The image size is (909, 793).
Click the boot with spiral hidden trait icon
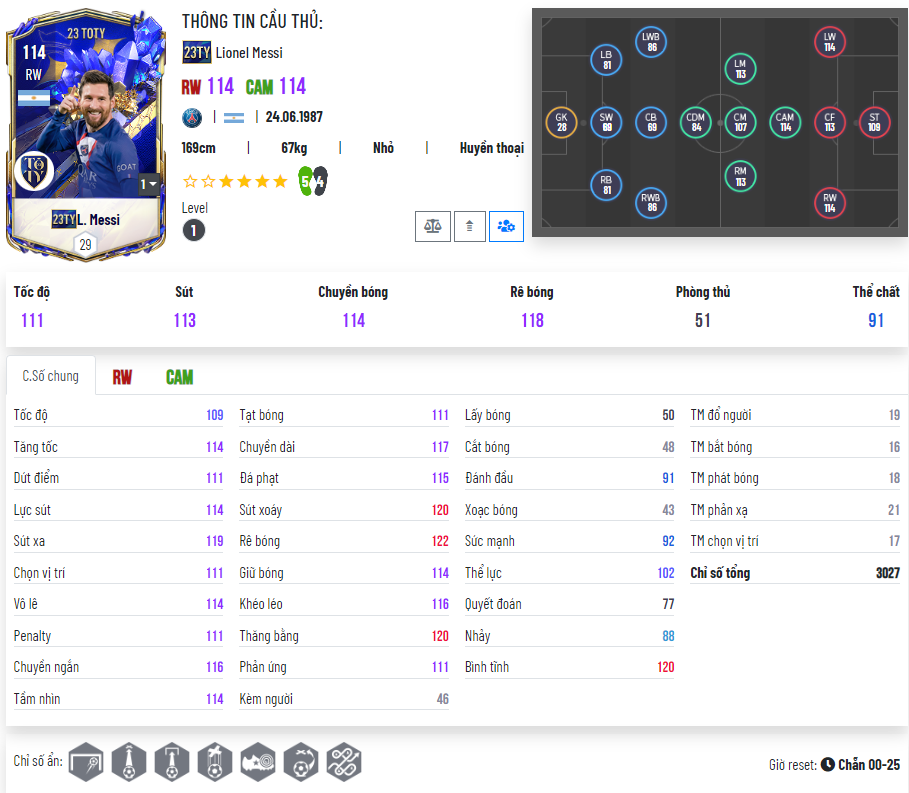tap(258, 762)
